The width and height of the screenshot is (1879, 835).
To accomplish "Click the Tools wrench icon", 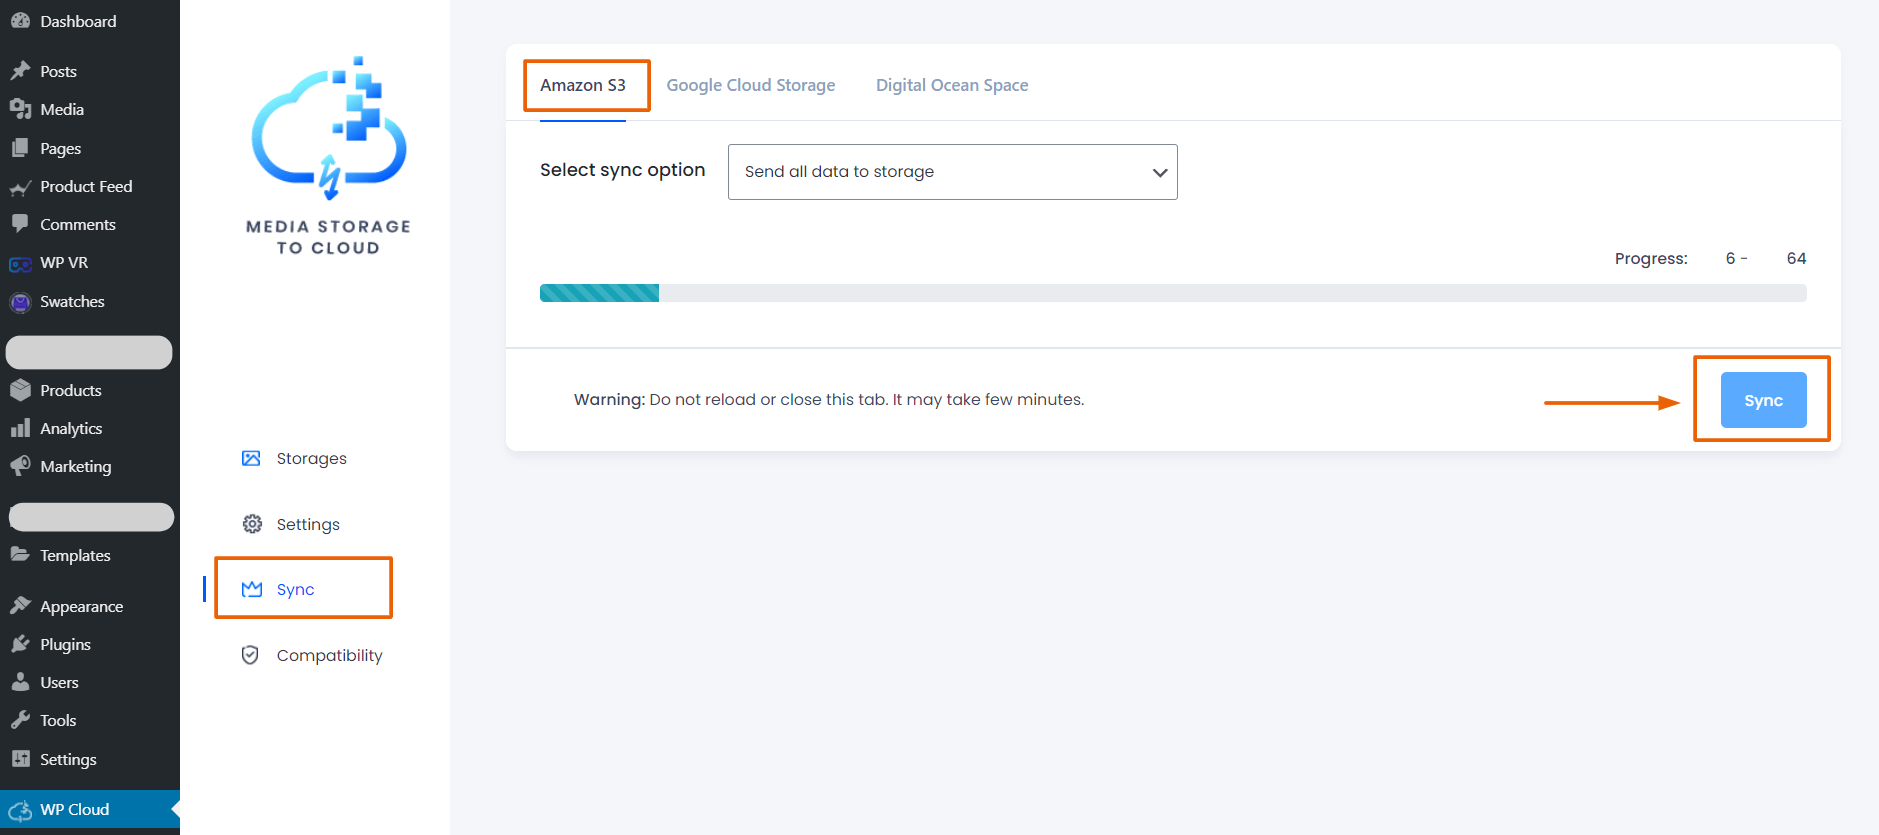I will (x=20, y=720).
